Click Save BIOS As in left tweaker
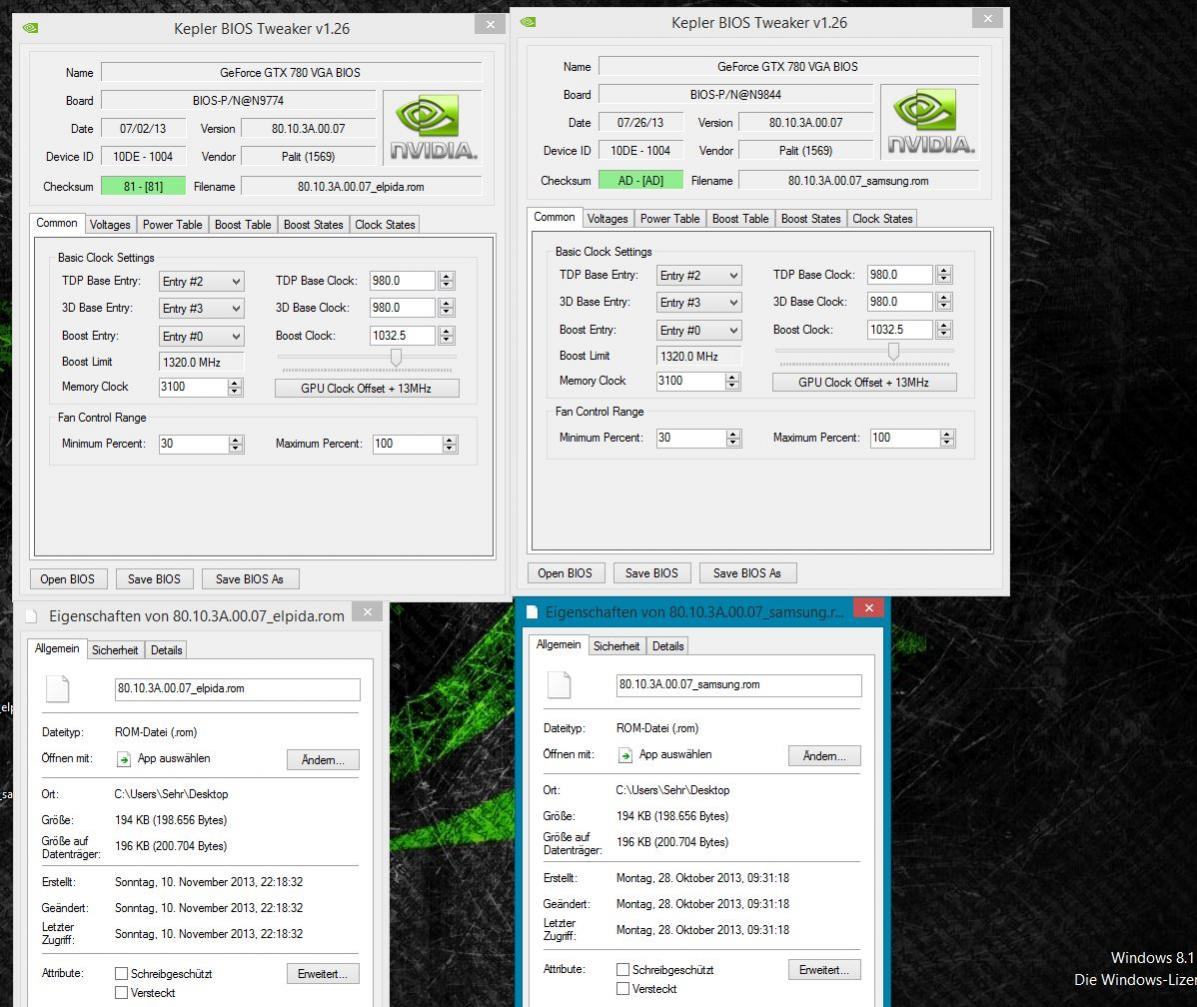 click(250, 579)
